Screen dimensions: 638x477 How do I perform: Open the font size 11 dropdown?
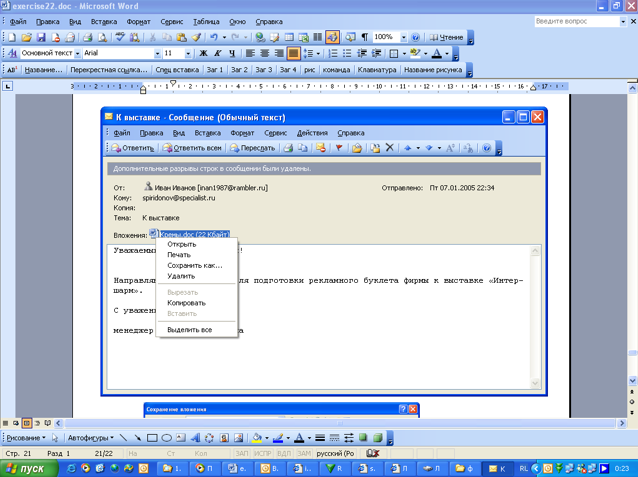[188, 53]
